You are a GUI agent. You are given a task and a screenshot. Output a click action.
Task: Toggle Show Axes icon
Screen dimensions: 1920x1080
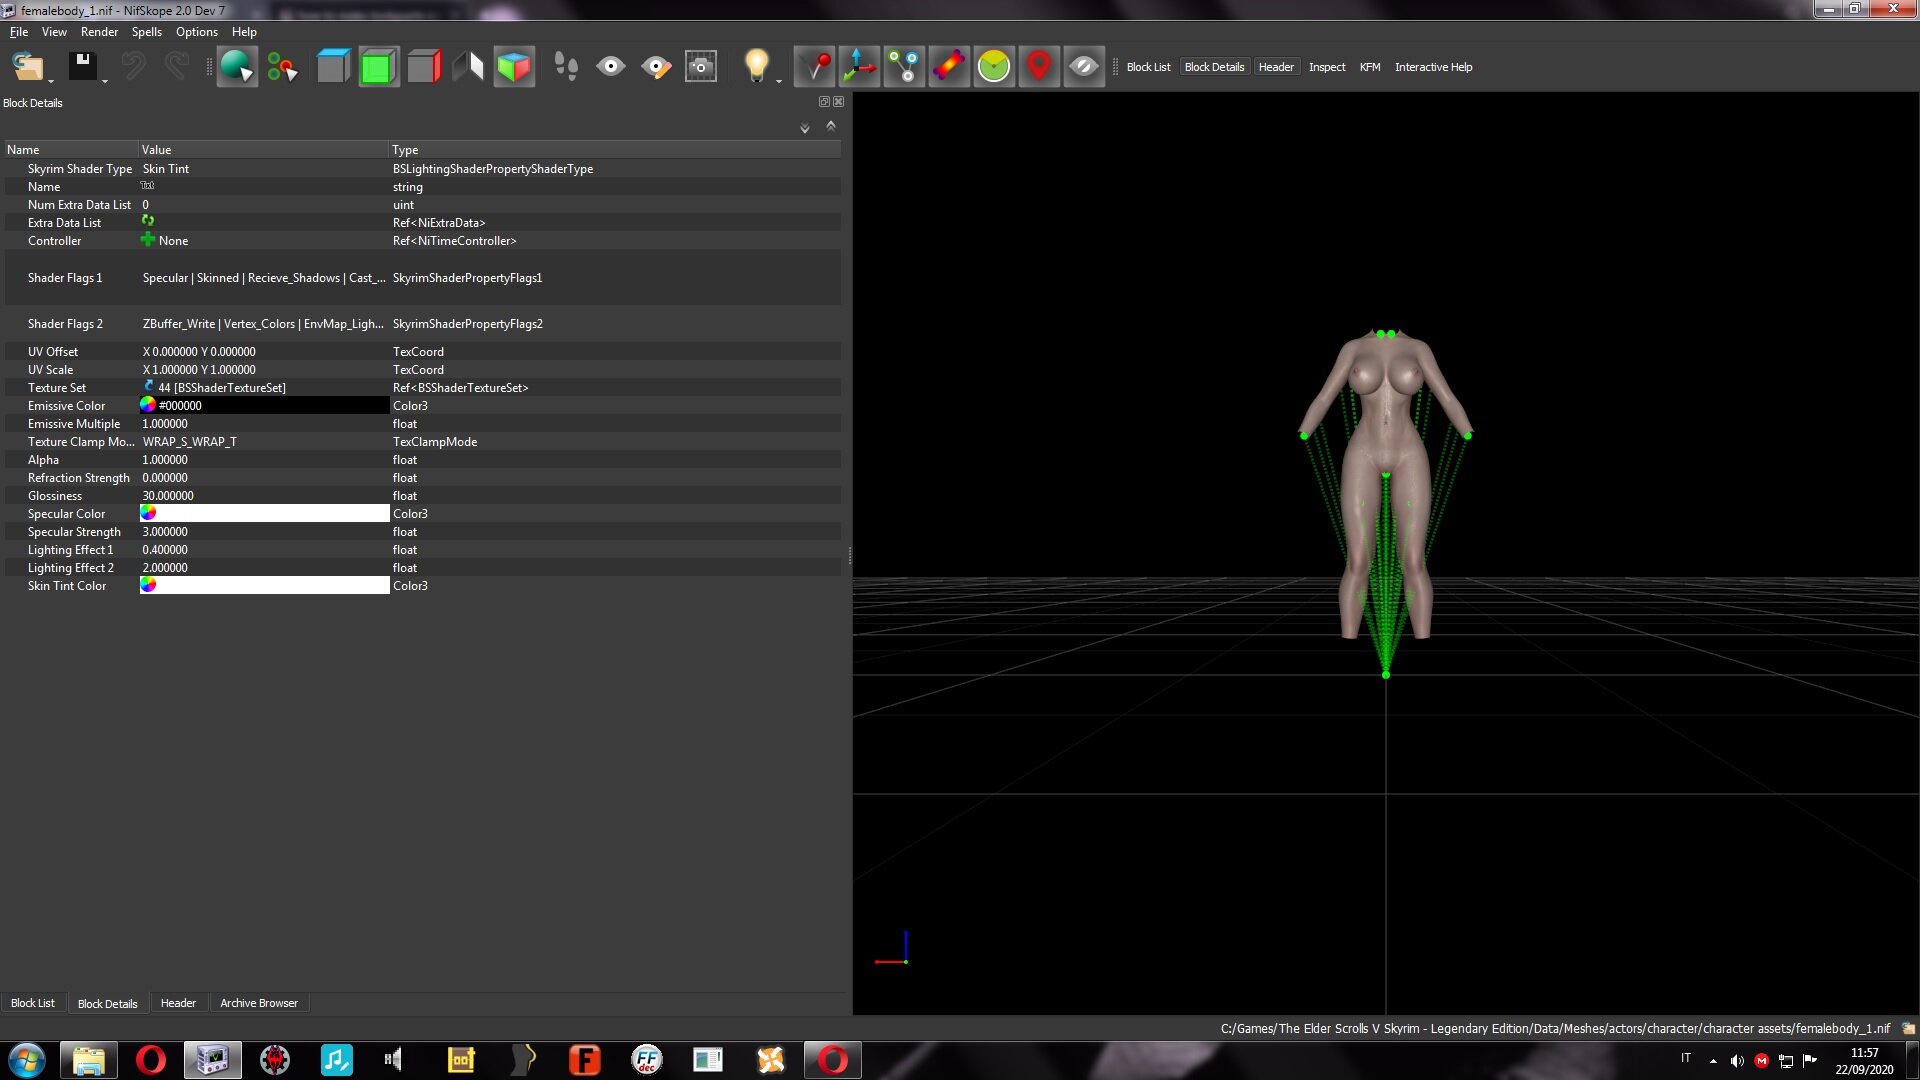pyautogui.click(x=859, y=67)
